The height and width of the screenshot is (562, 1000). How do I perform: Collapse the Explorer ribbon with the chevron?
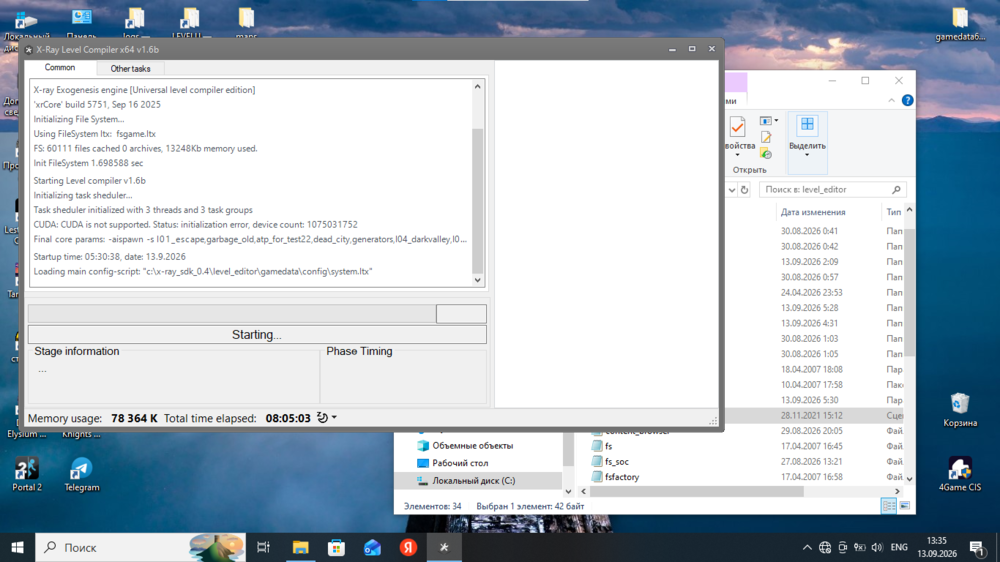(x=891, y=101)
